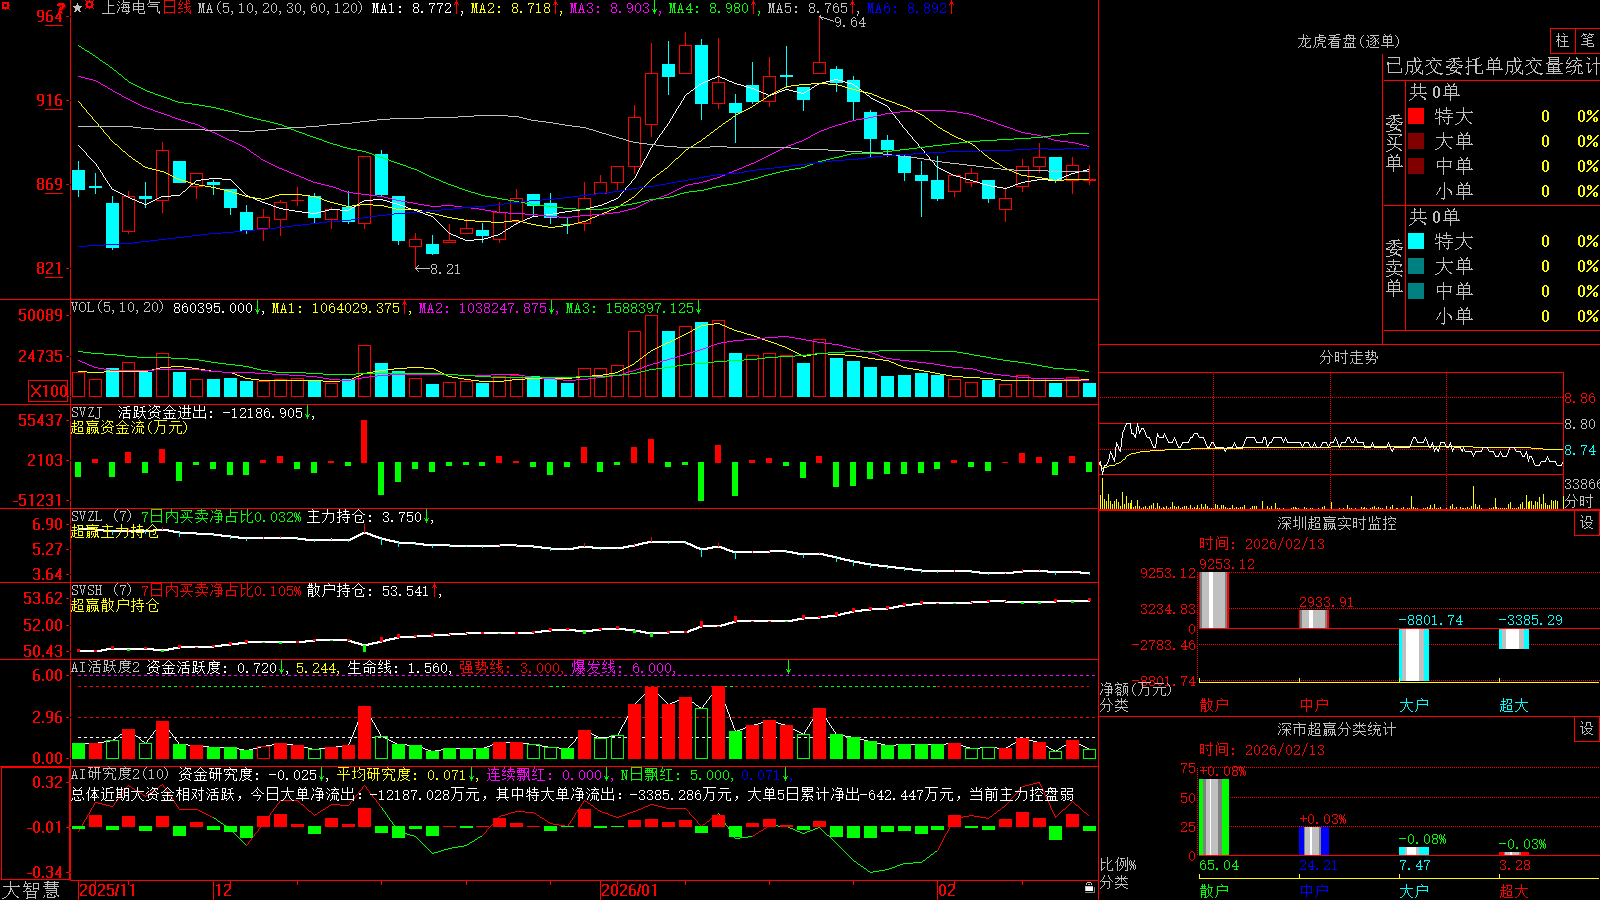Click the 9.64 high price annotation
The image size is (1600, 900).
[x=849, y=22]
